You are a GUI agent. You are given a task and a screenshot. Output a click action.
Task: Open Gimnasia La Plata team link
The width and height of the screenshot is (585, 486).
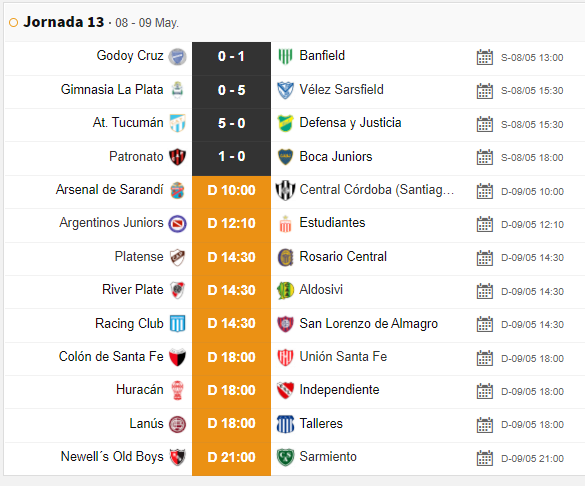tap(112, 90)
